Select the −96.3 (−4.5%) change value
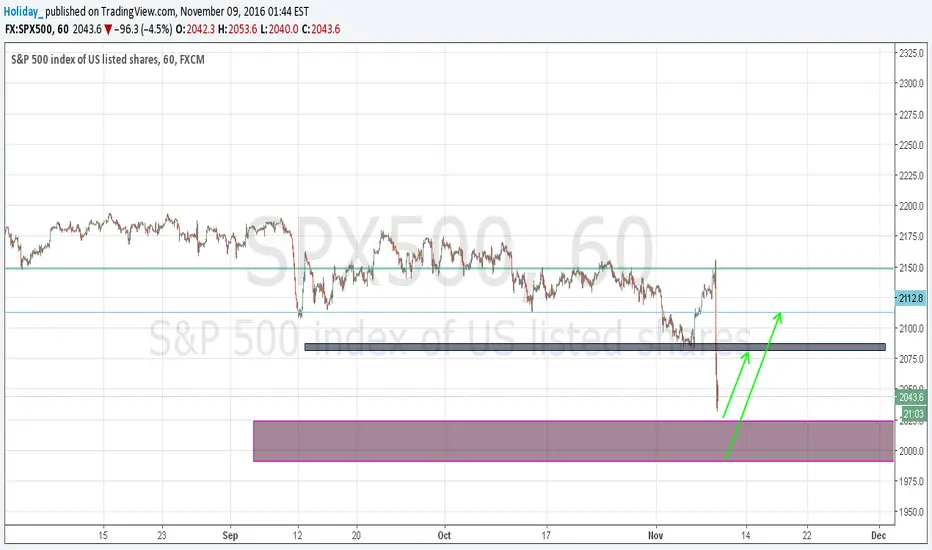Screen dimensions: 932x550 143,29
